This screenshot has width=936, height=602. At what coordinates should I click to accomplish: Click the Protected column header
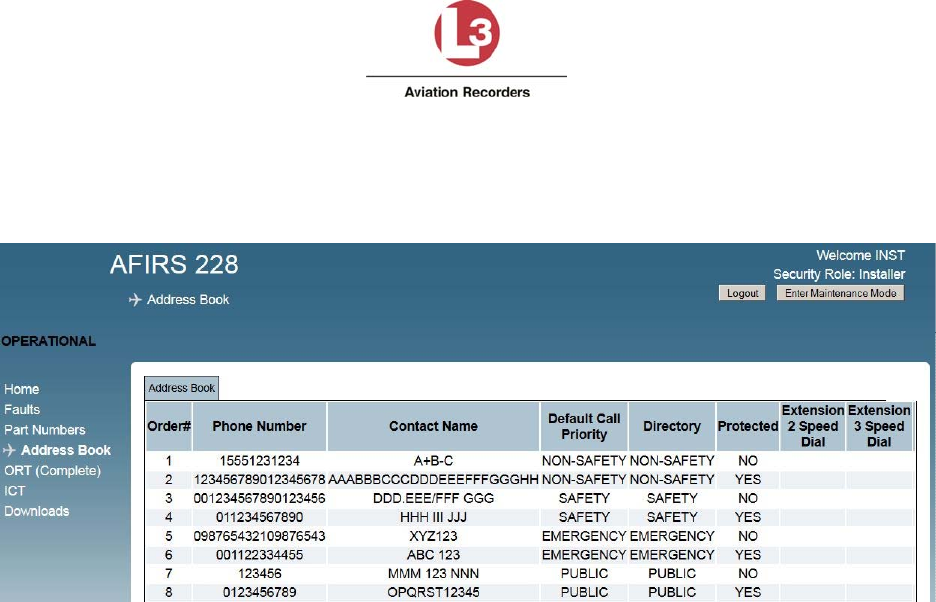click(747, 426)
